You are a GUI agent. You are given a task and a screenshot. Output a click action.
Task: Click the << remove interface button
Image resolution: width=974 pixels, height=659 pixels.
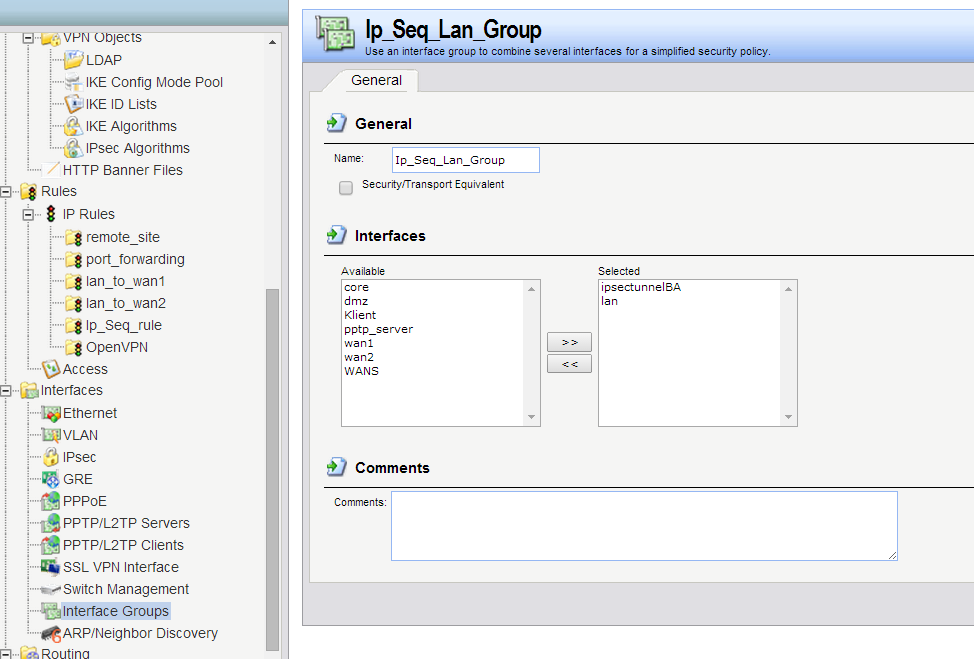[x=569, y=364]
